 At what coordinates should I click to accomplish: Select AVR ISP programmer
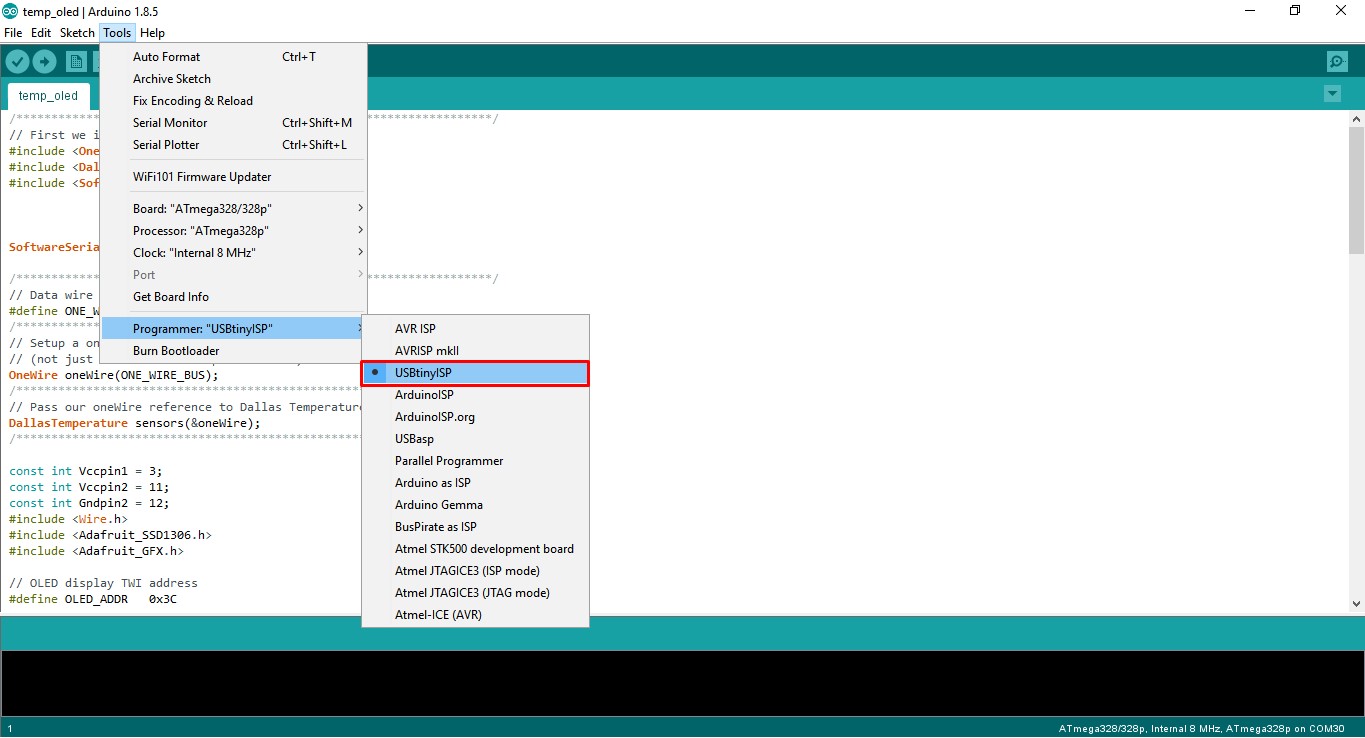pyautogui.click(x=475, y=329)
